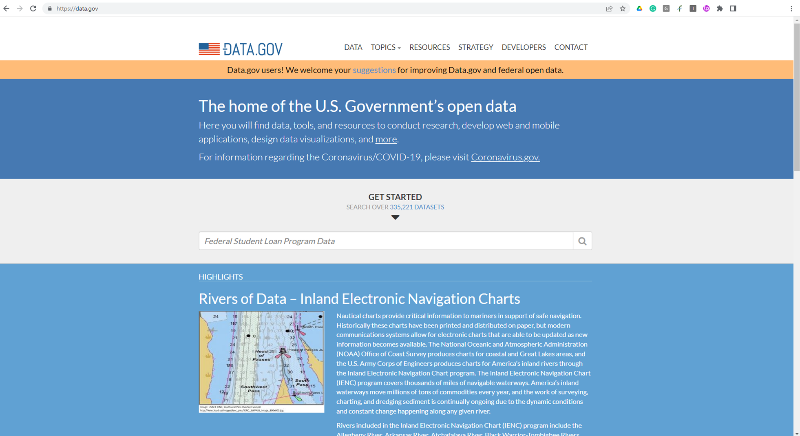Viewport: 800px width, 436px height.
Task: Open the green feather extension icon
Action: coord(680,9)
